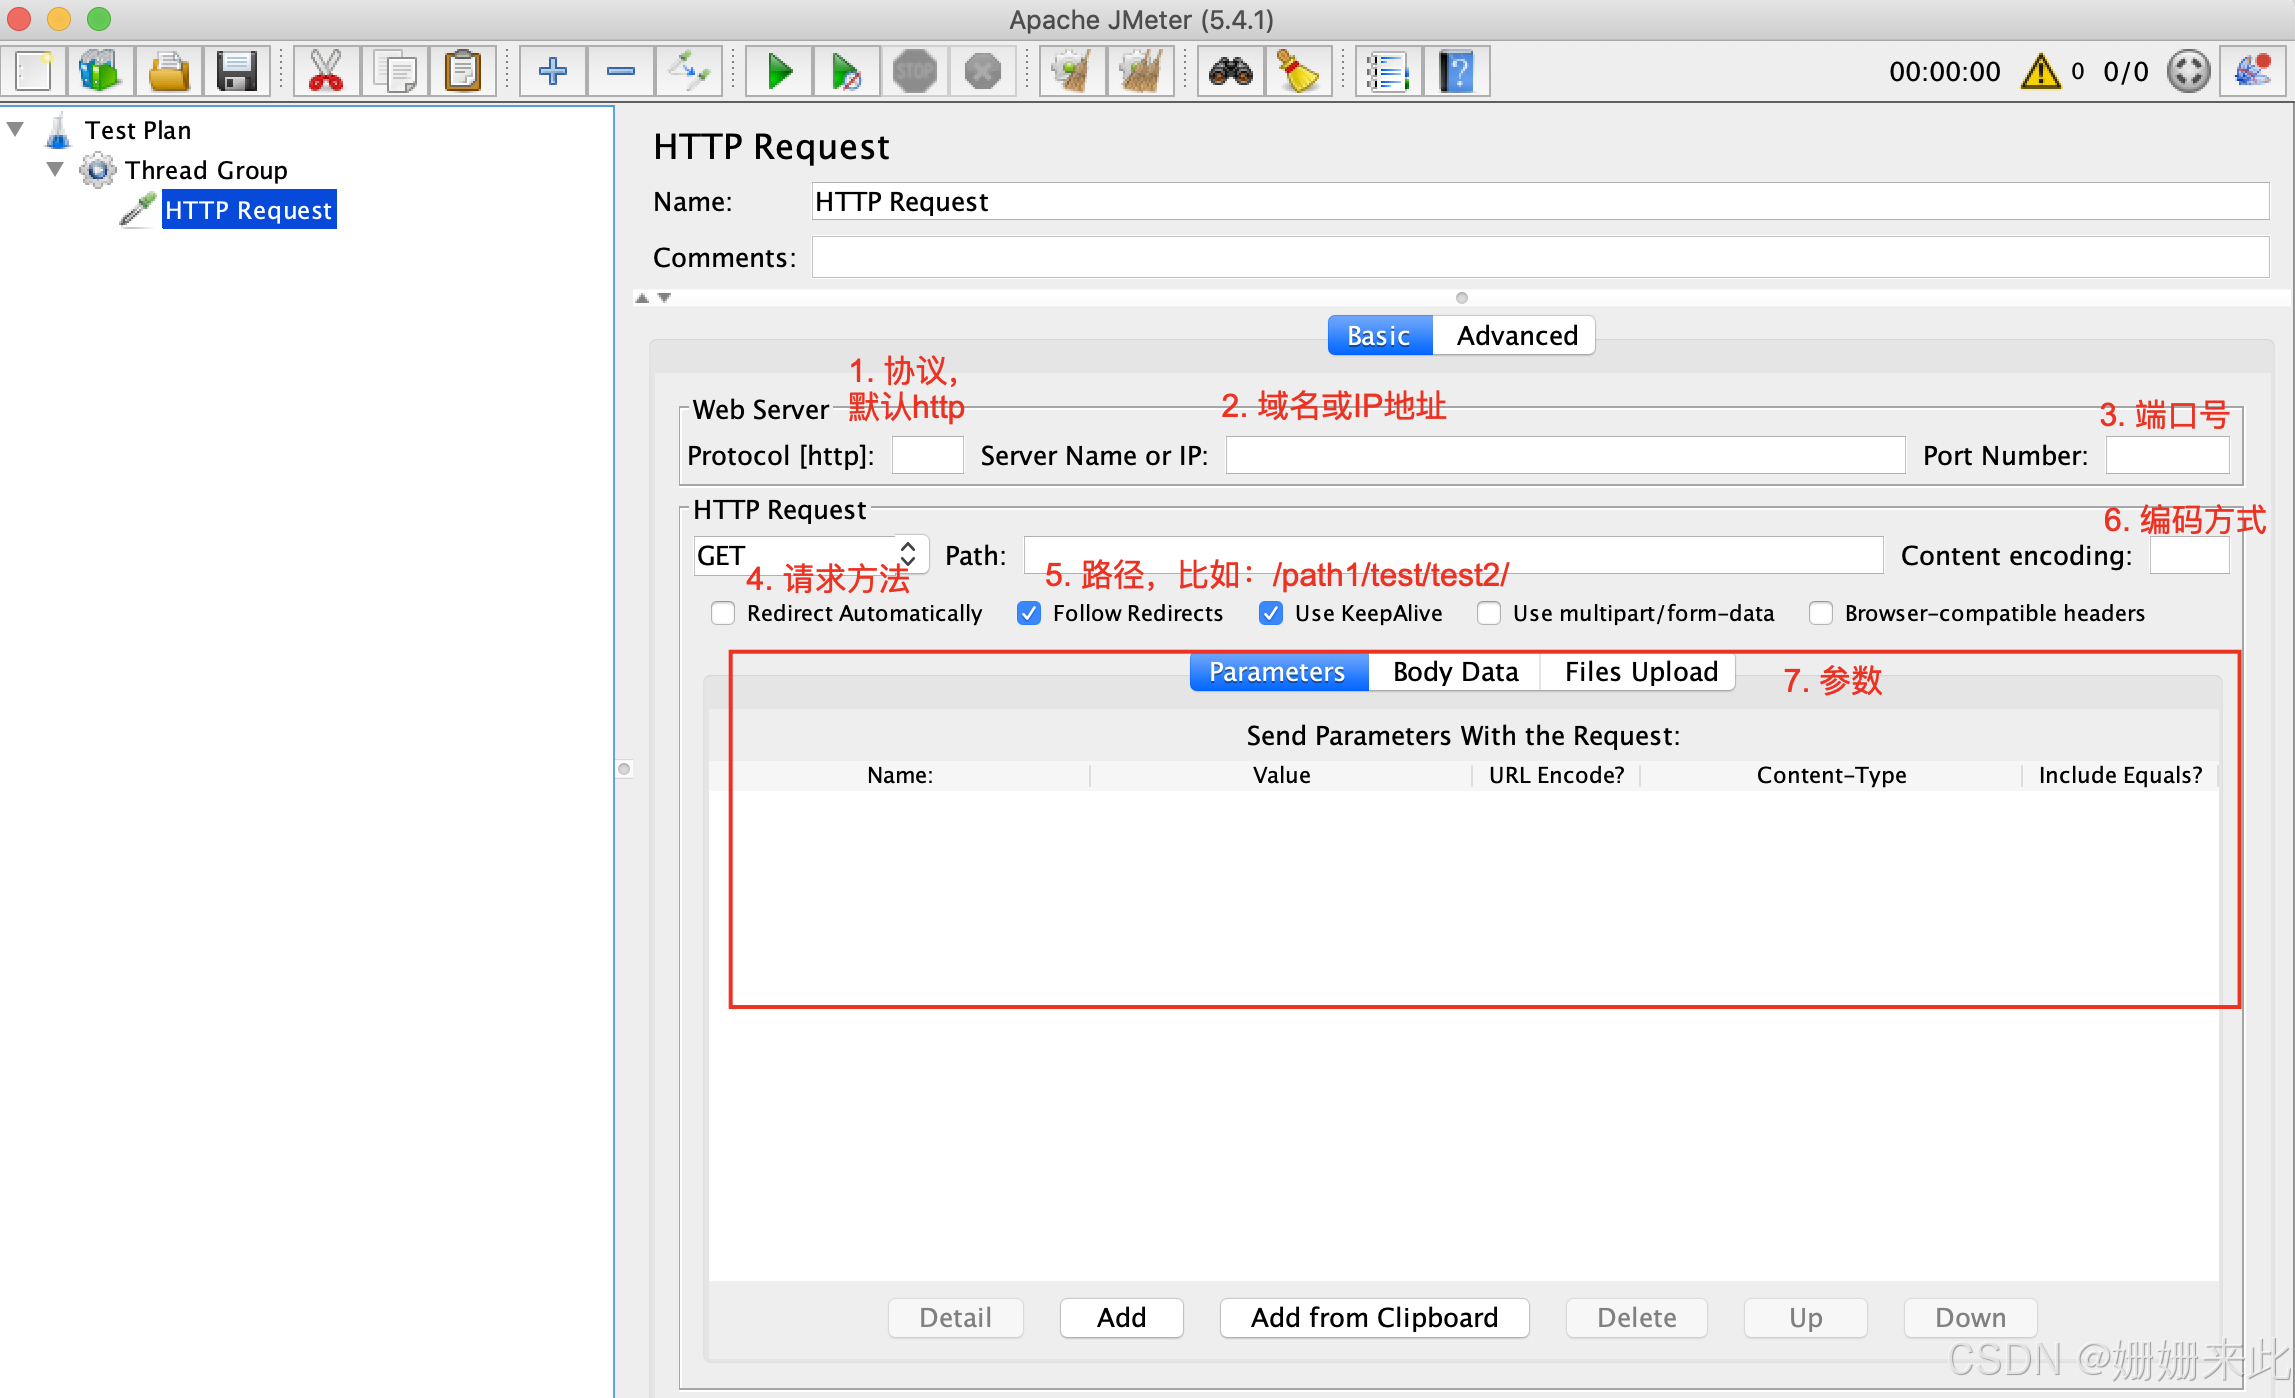Image resolution: width=2295 pixels, height=1398 pixels.
Task: Click the Delete button below the parameters table
Action: [1636, 1317]
